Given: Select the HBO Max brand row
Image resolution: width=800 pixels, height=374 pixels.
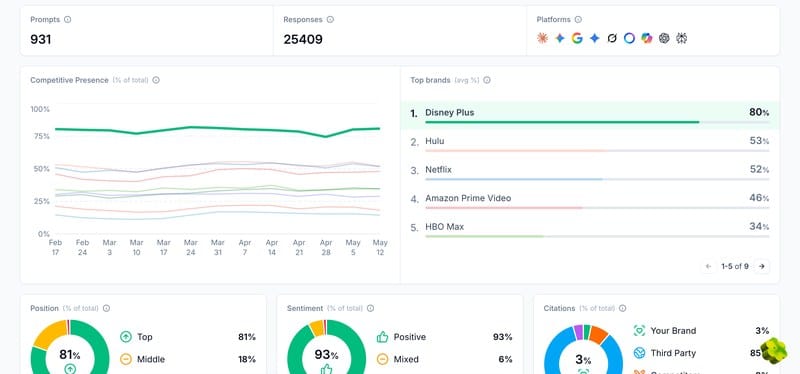Looking at the screenshot, I should coord(590,229).
